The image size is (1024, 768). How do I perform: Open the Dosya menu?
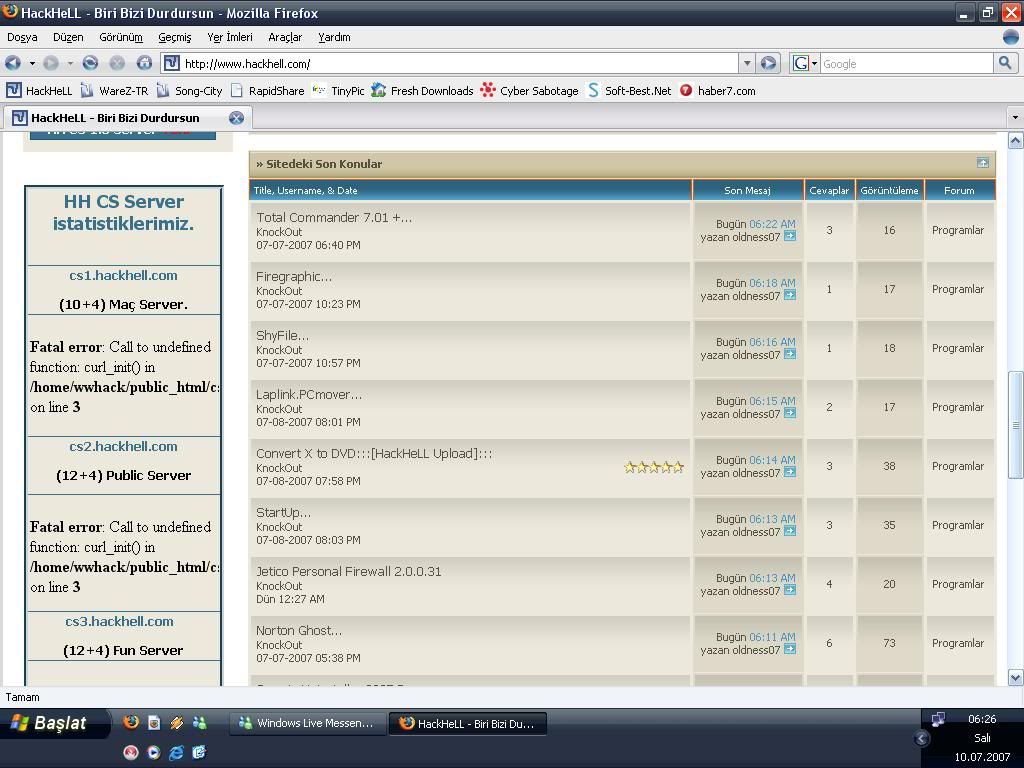[22, 37]
